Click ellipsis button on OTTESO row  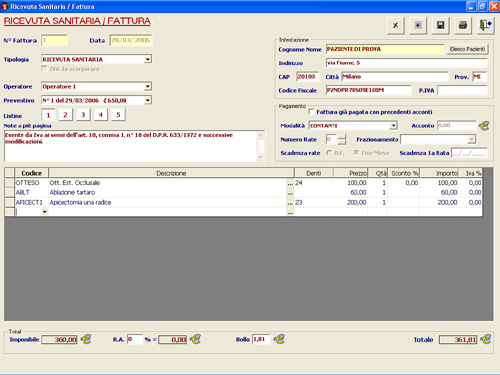(290, 183)
